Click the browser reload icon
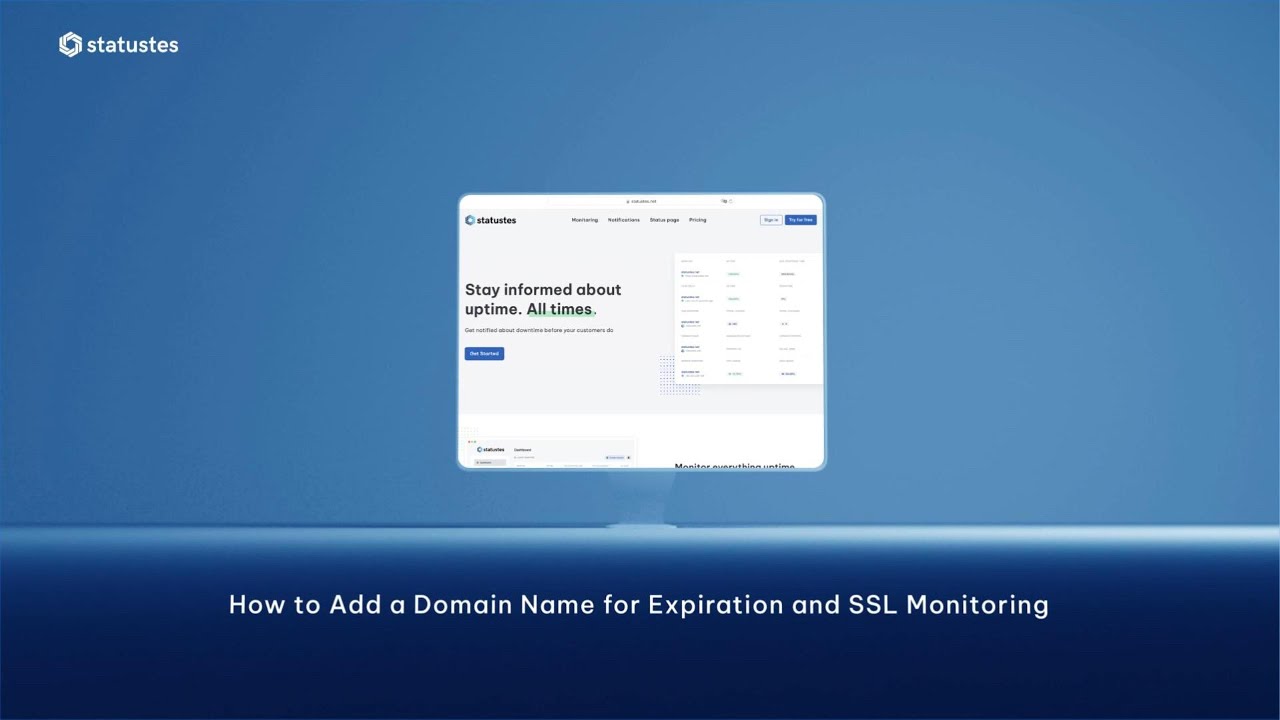This screenshot has height=720, width=1280. point(731,201)
